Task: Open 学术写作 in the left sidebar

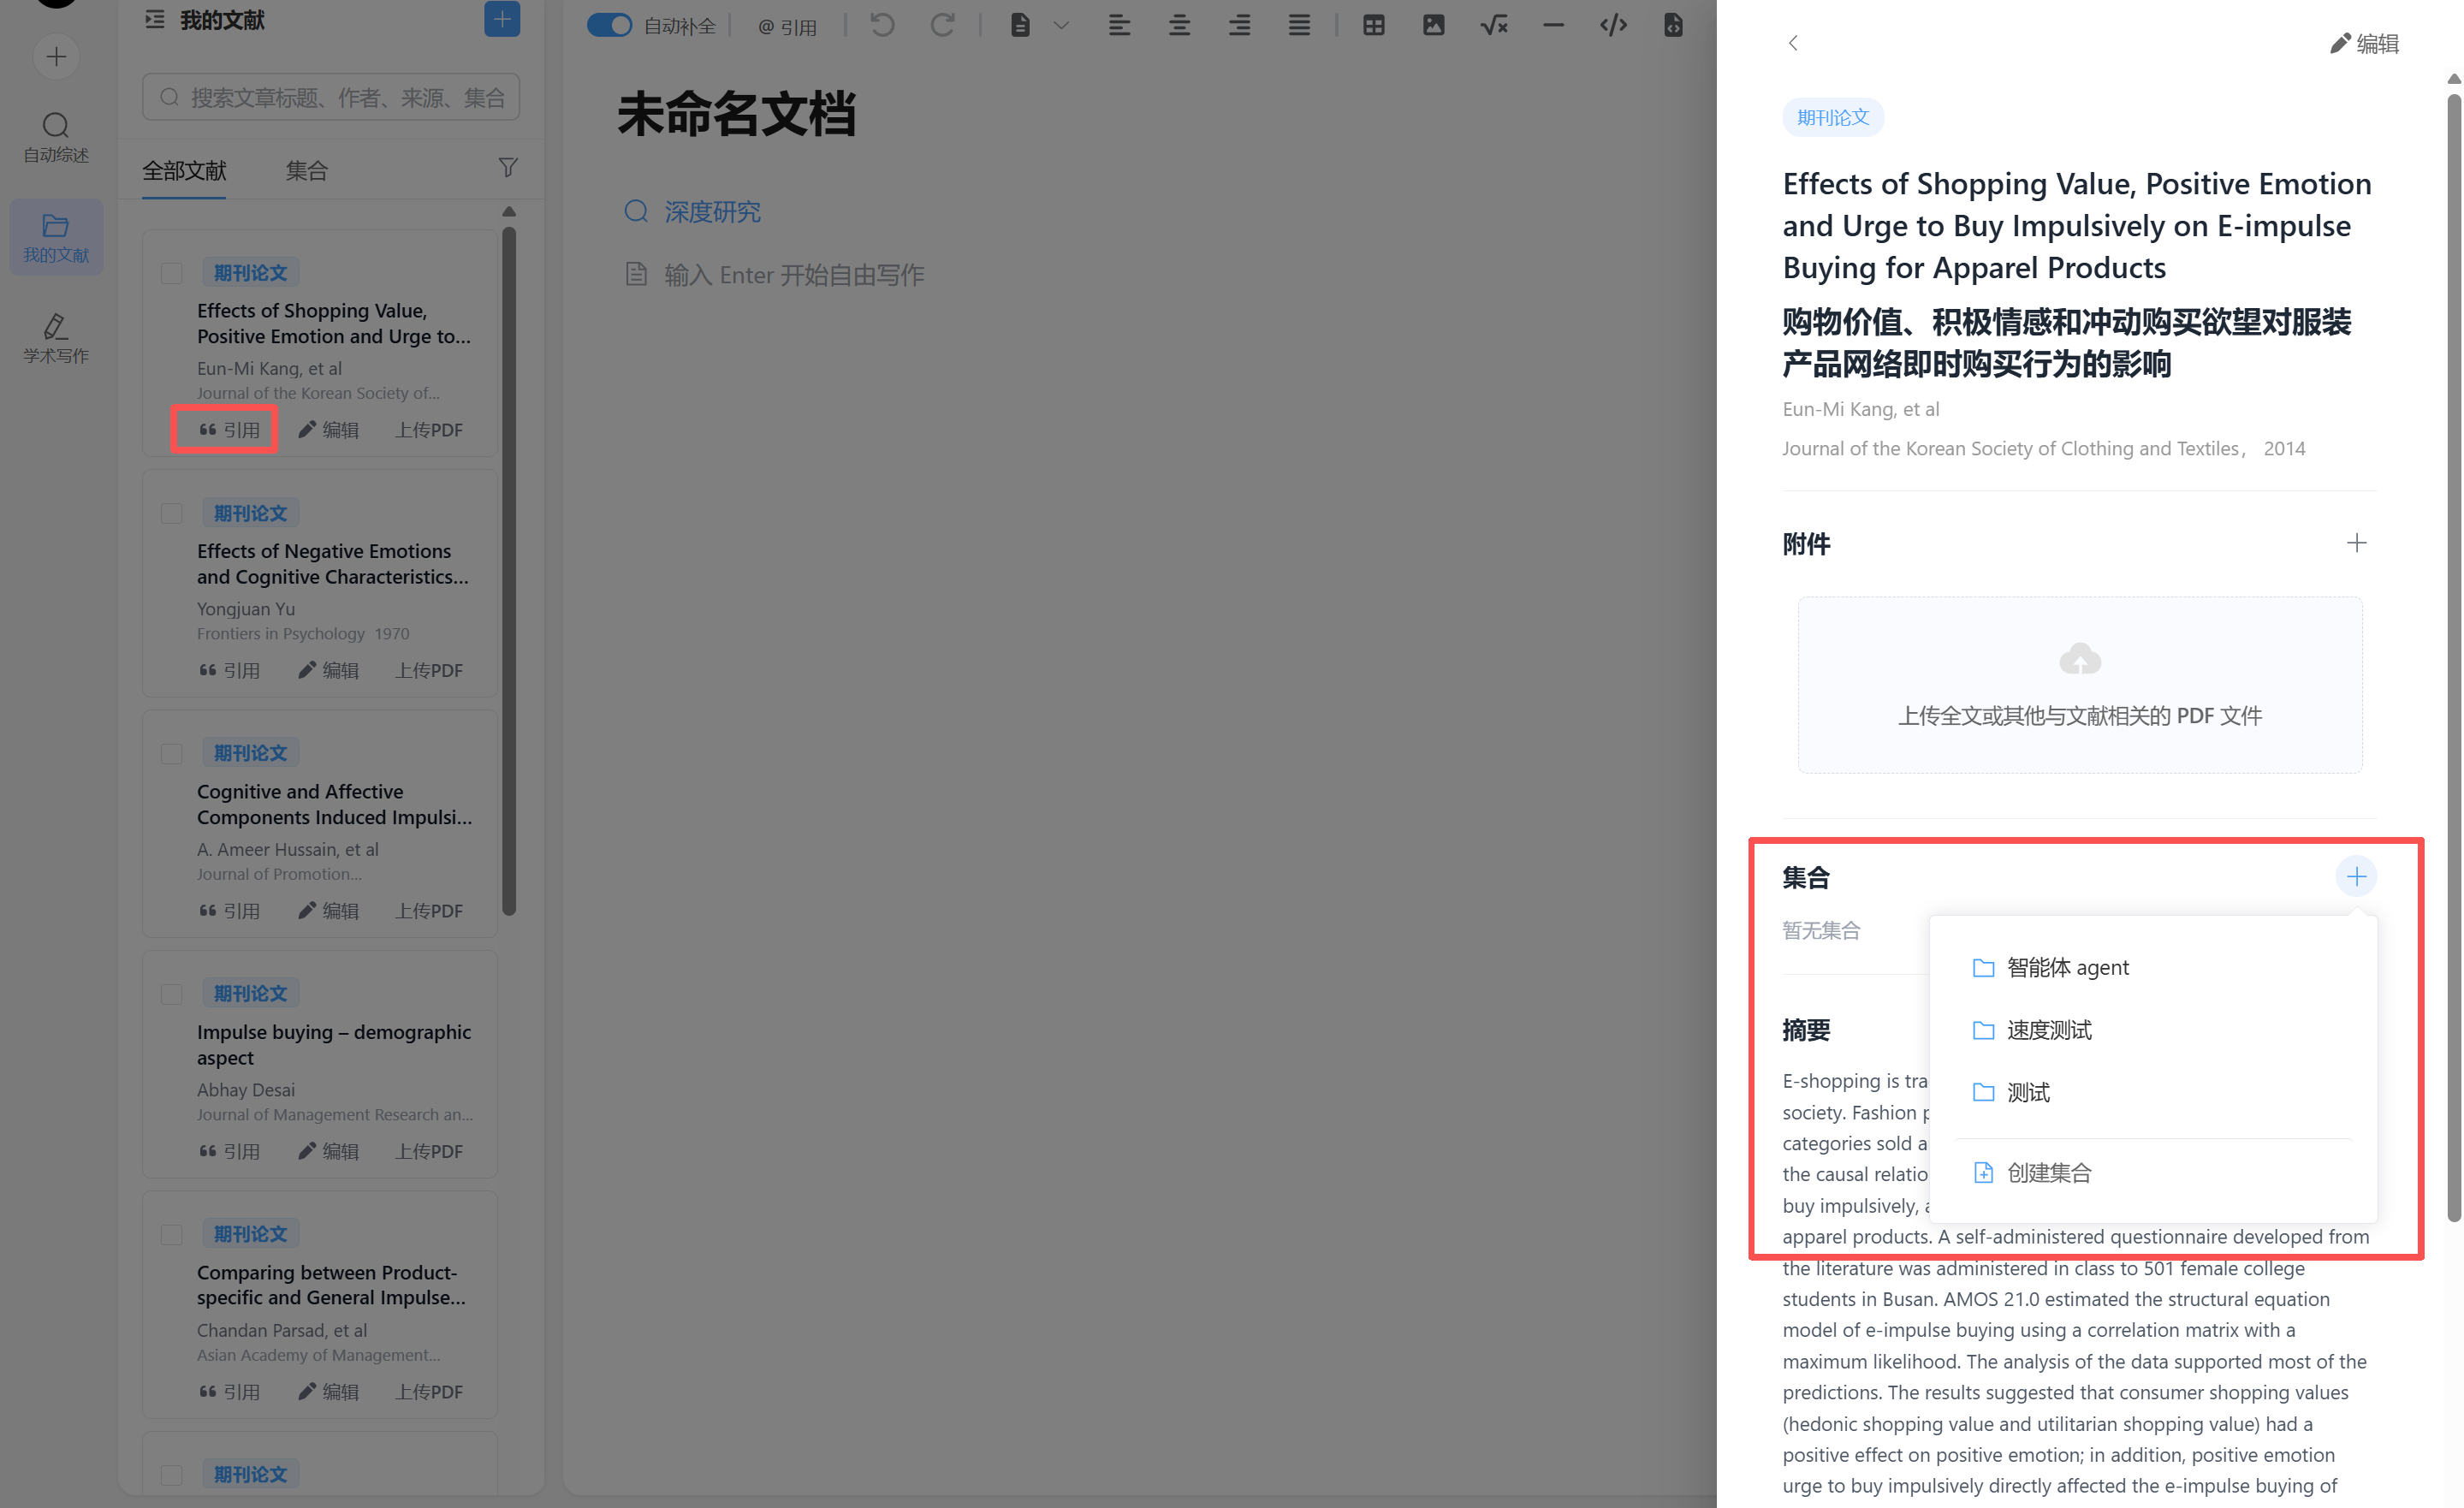Action: pos(56,338)
